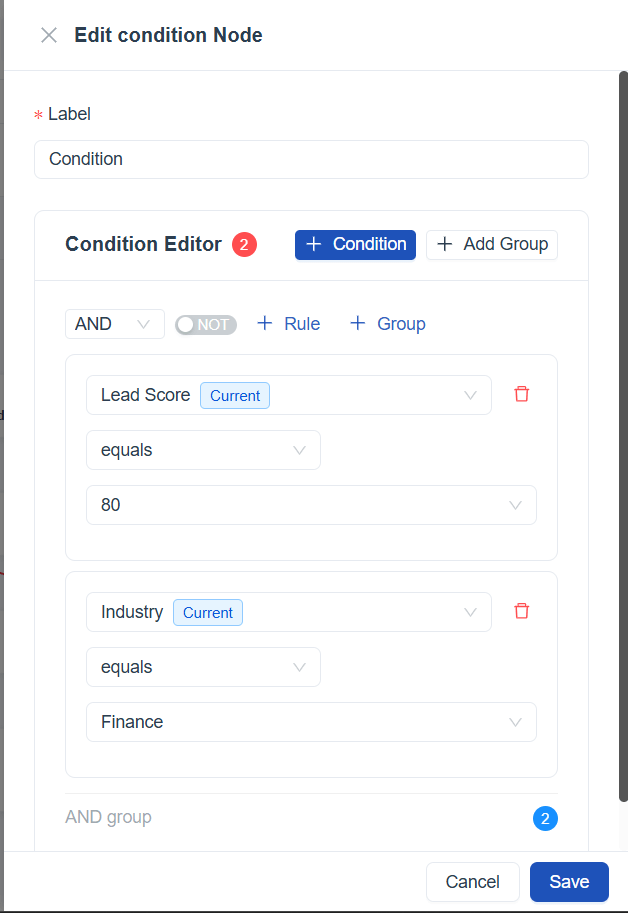Open the value dropdown showing 80
The image size is (628, 913).
pos(311,505)
